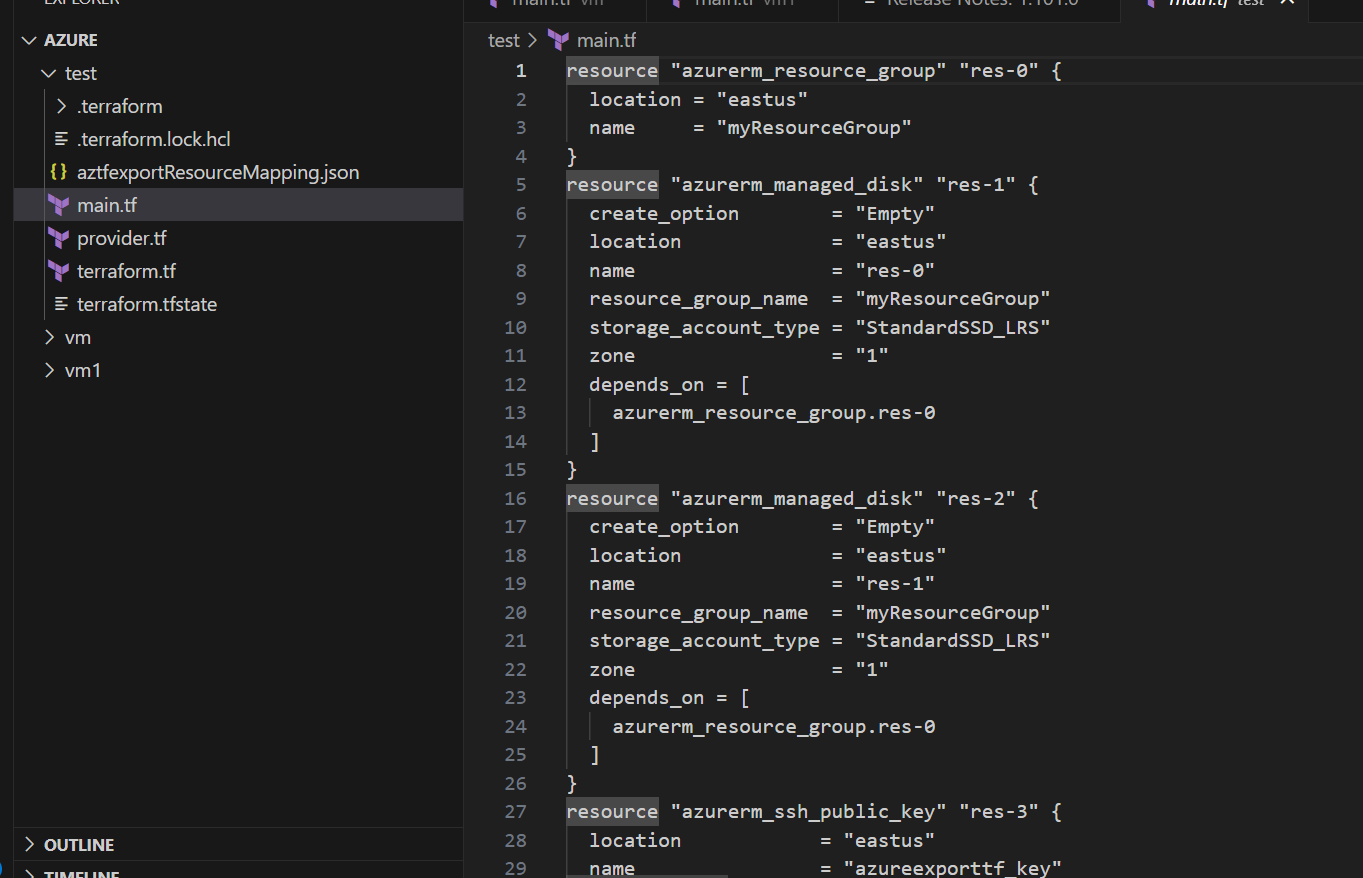Click "myResourceGroup" value on line 3
Screen dimensions: 1363x878
coord(814,127)
